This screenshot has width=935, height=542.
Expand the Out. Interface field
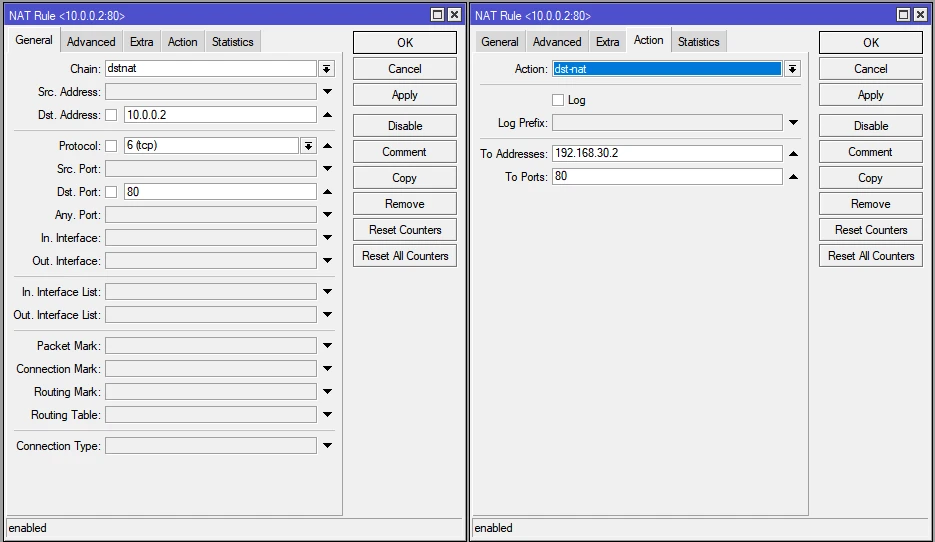(327, 261)
